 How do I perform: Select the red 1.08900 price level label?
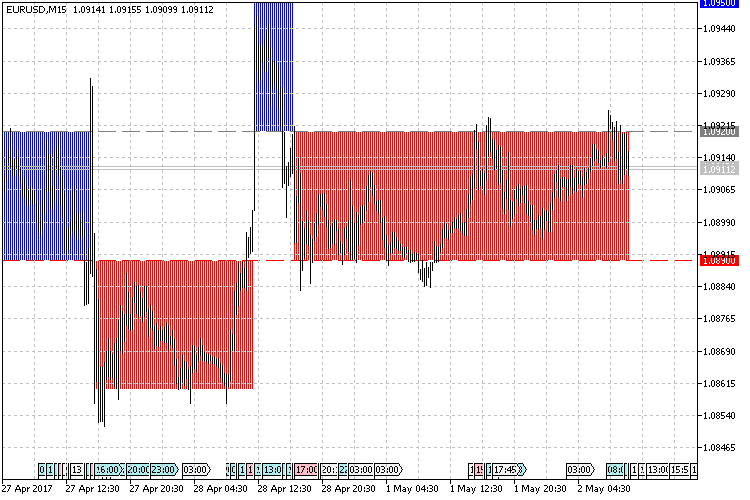720,260
